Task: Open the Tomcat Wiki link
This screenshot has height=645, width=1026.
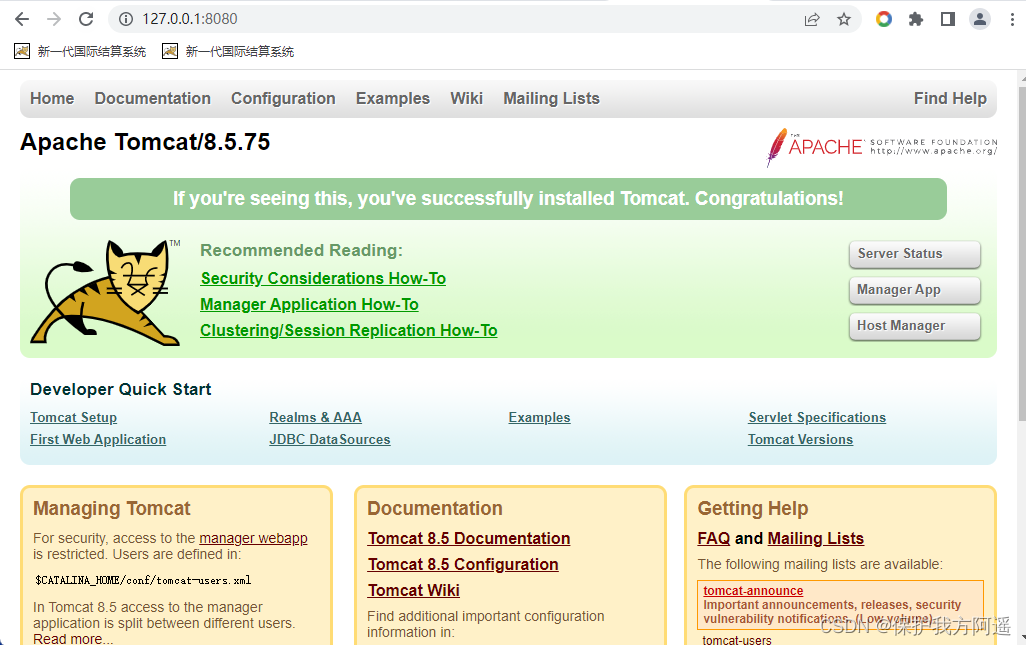Action: pyautogui.click(x=414, y=591)
